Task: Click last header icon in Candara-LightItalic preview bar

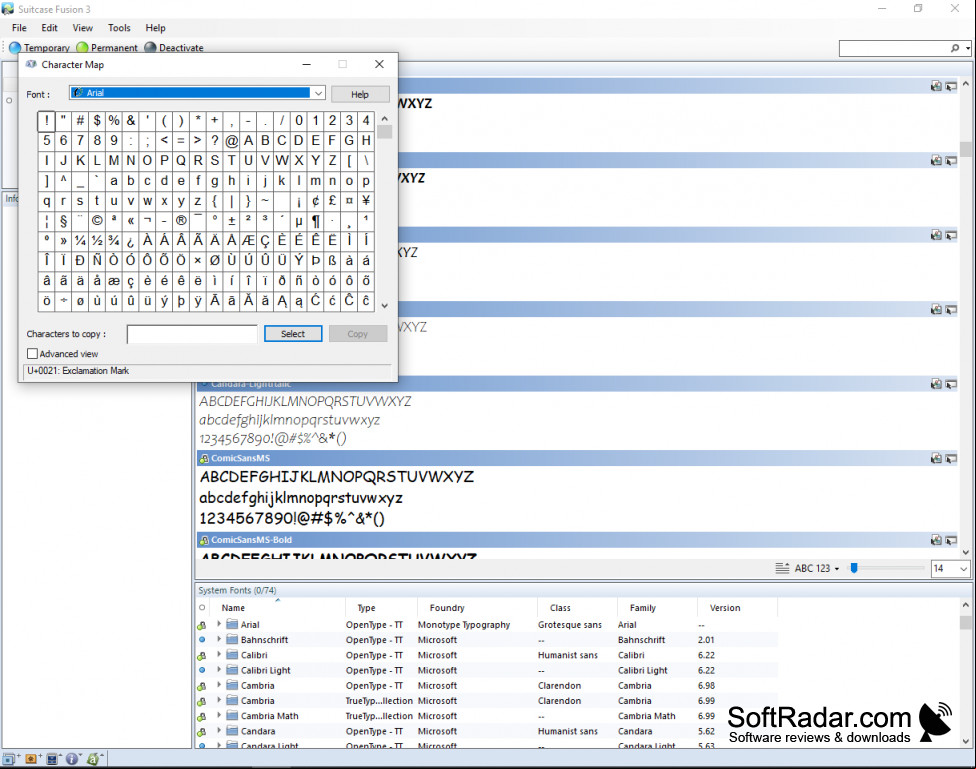Action: [951, 384]
